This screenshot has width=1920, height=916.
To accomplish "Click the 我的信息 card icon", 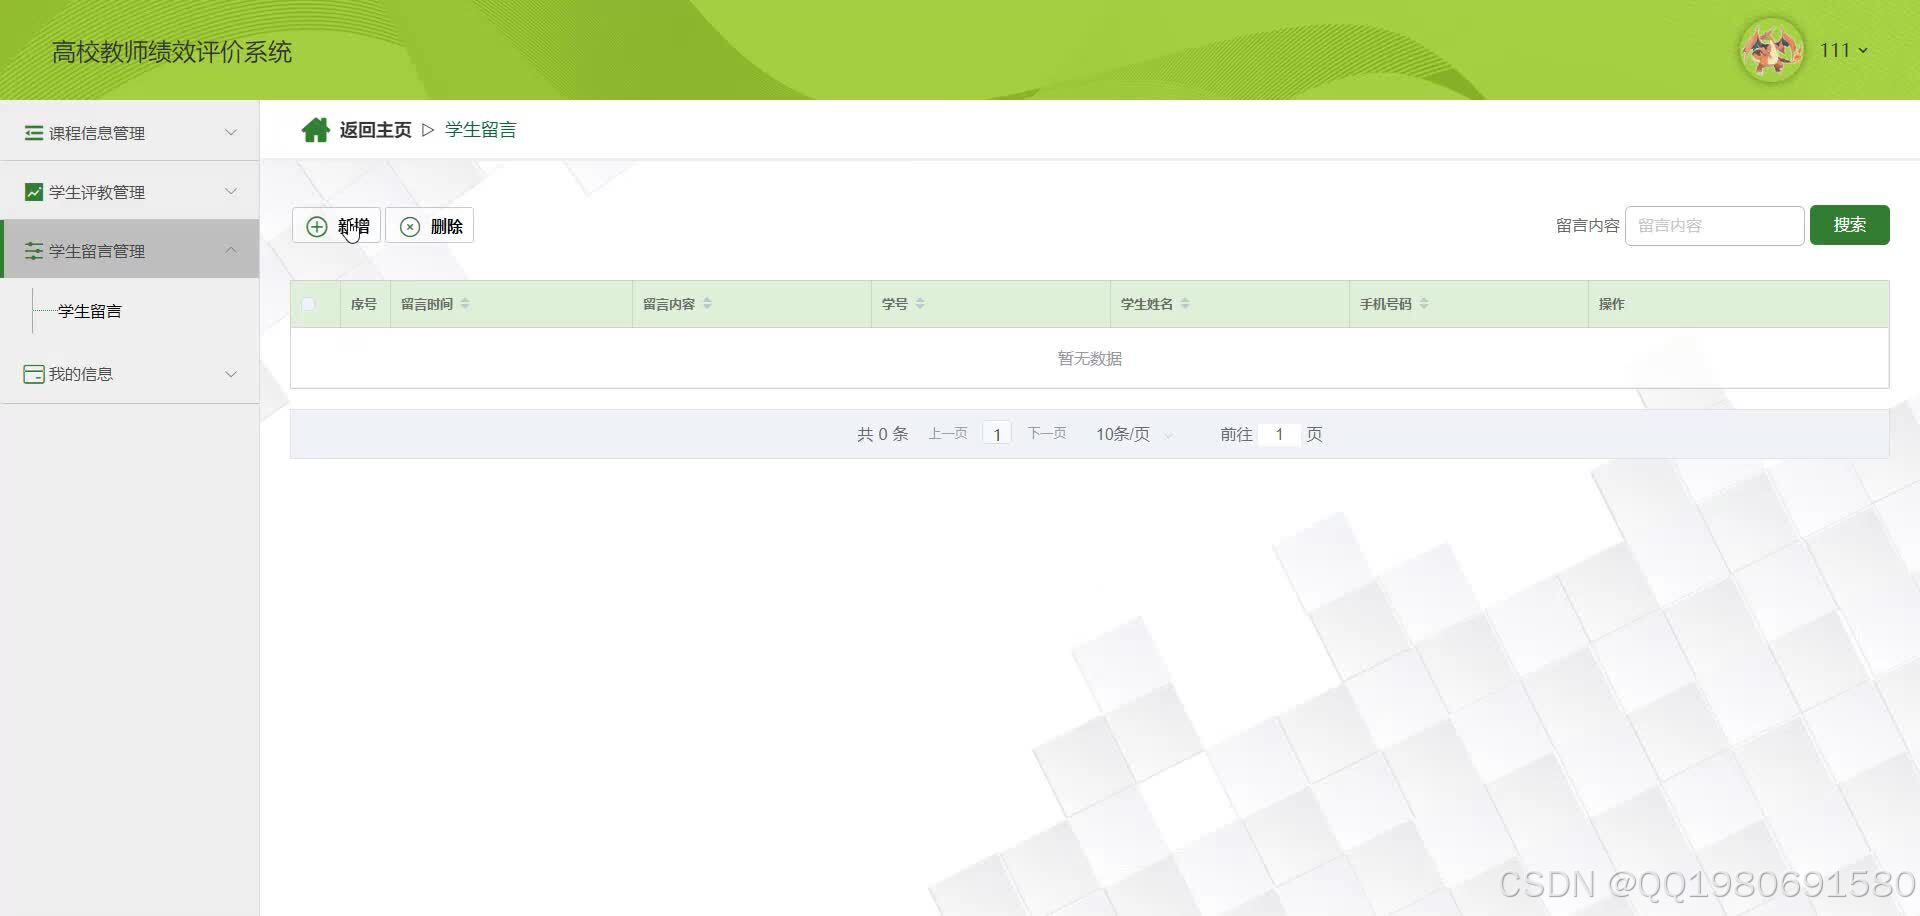I will click(x=34, y=374).
